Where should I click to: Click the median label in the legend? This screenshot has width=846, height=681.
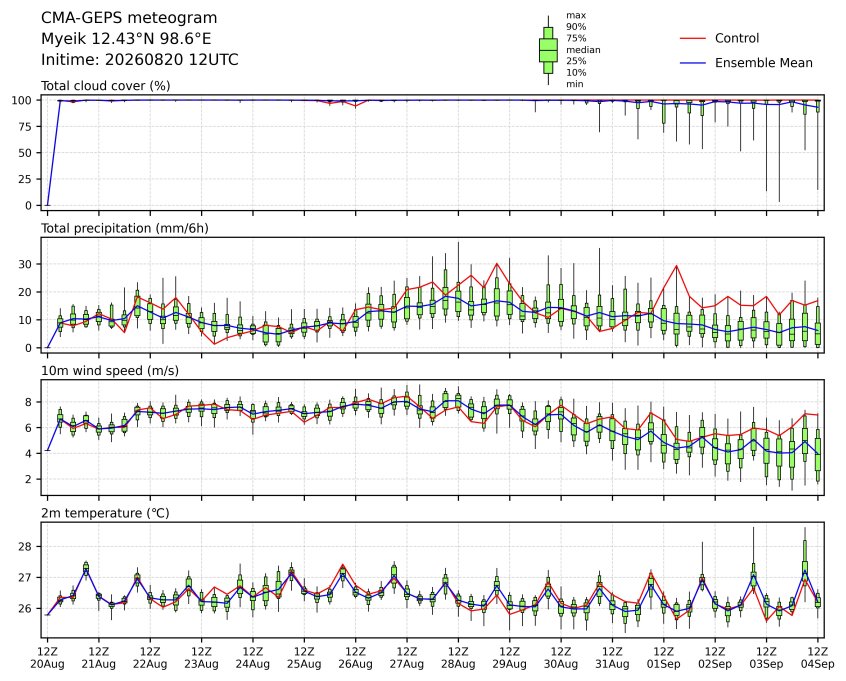point(583,50)
